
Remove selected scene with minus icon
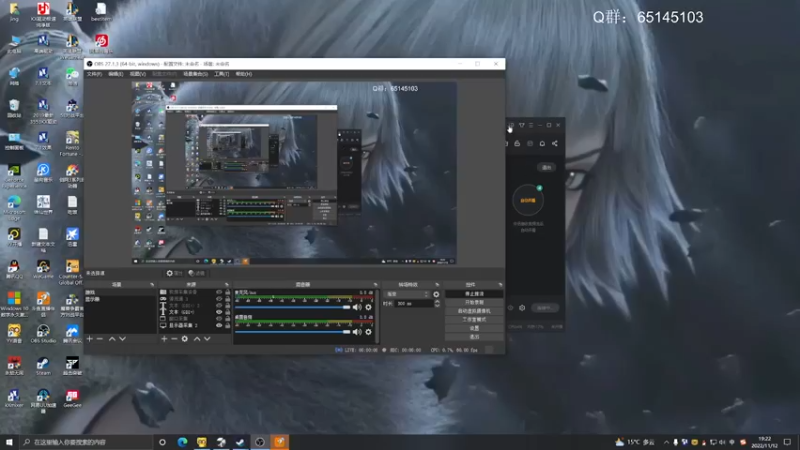(x=100, y=339)
